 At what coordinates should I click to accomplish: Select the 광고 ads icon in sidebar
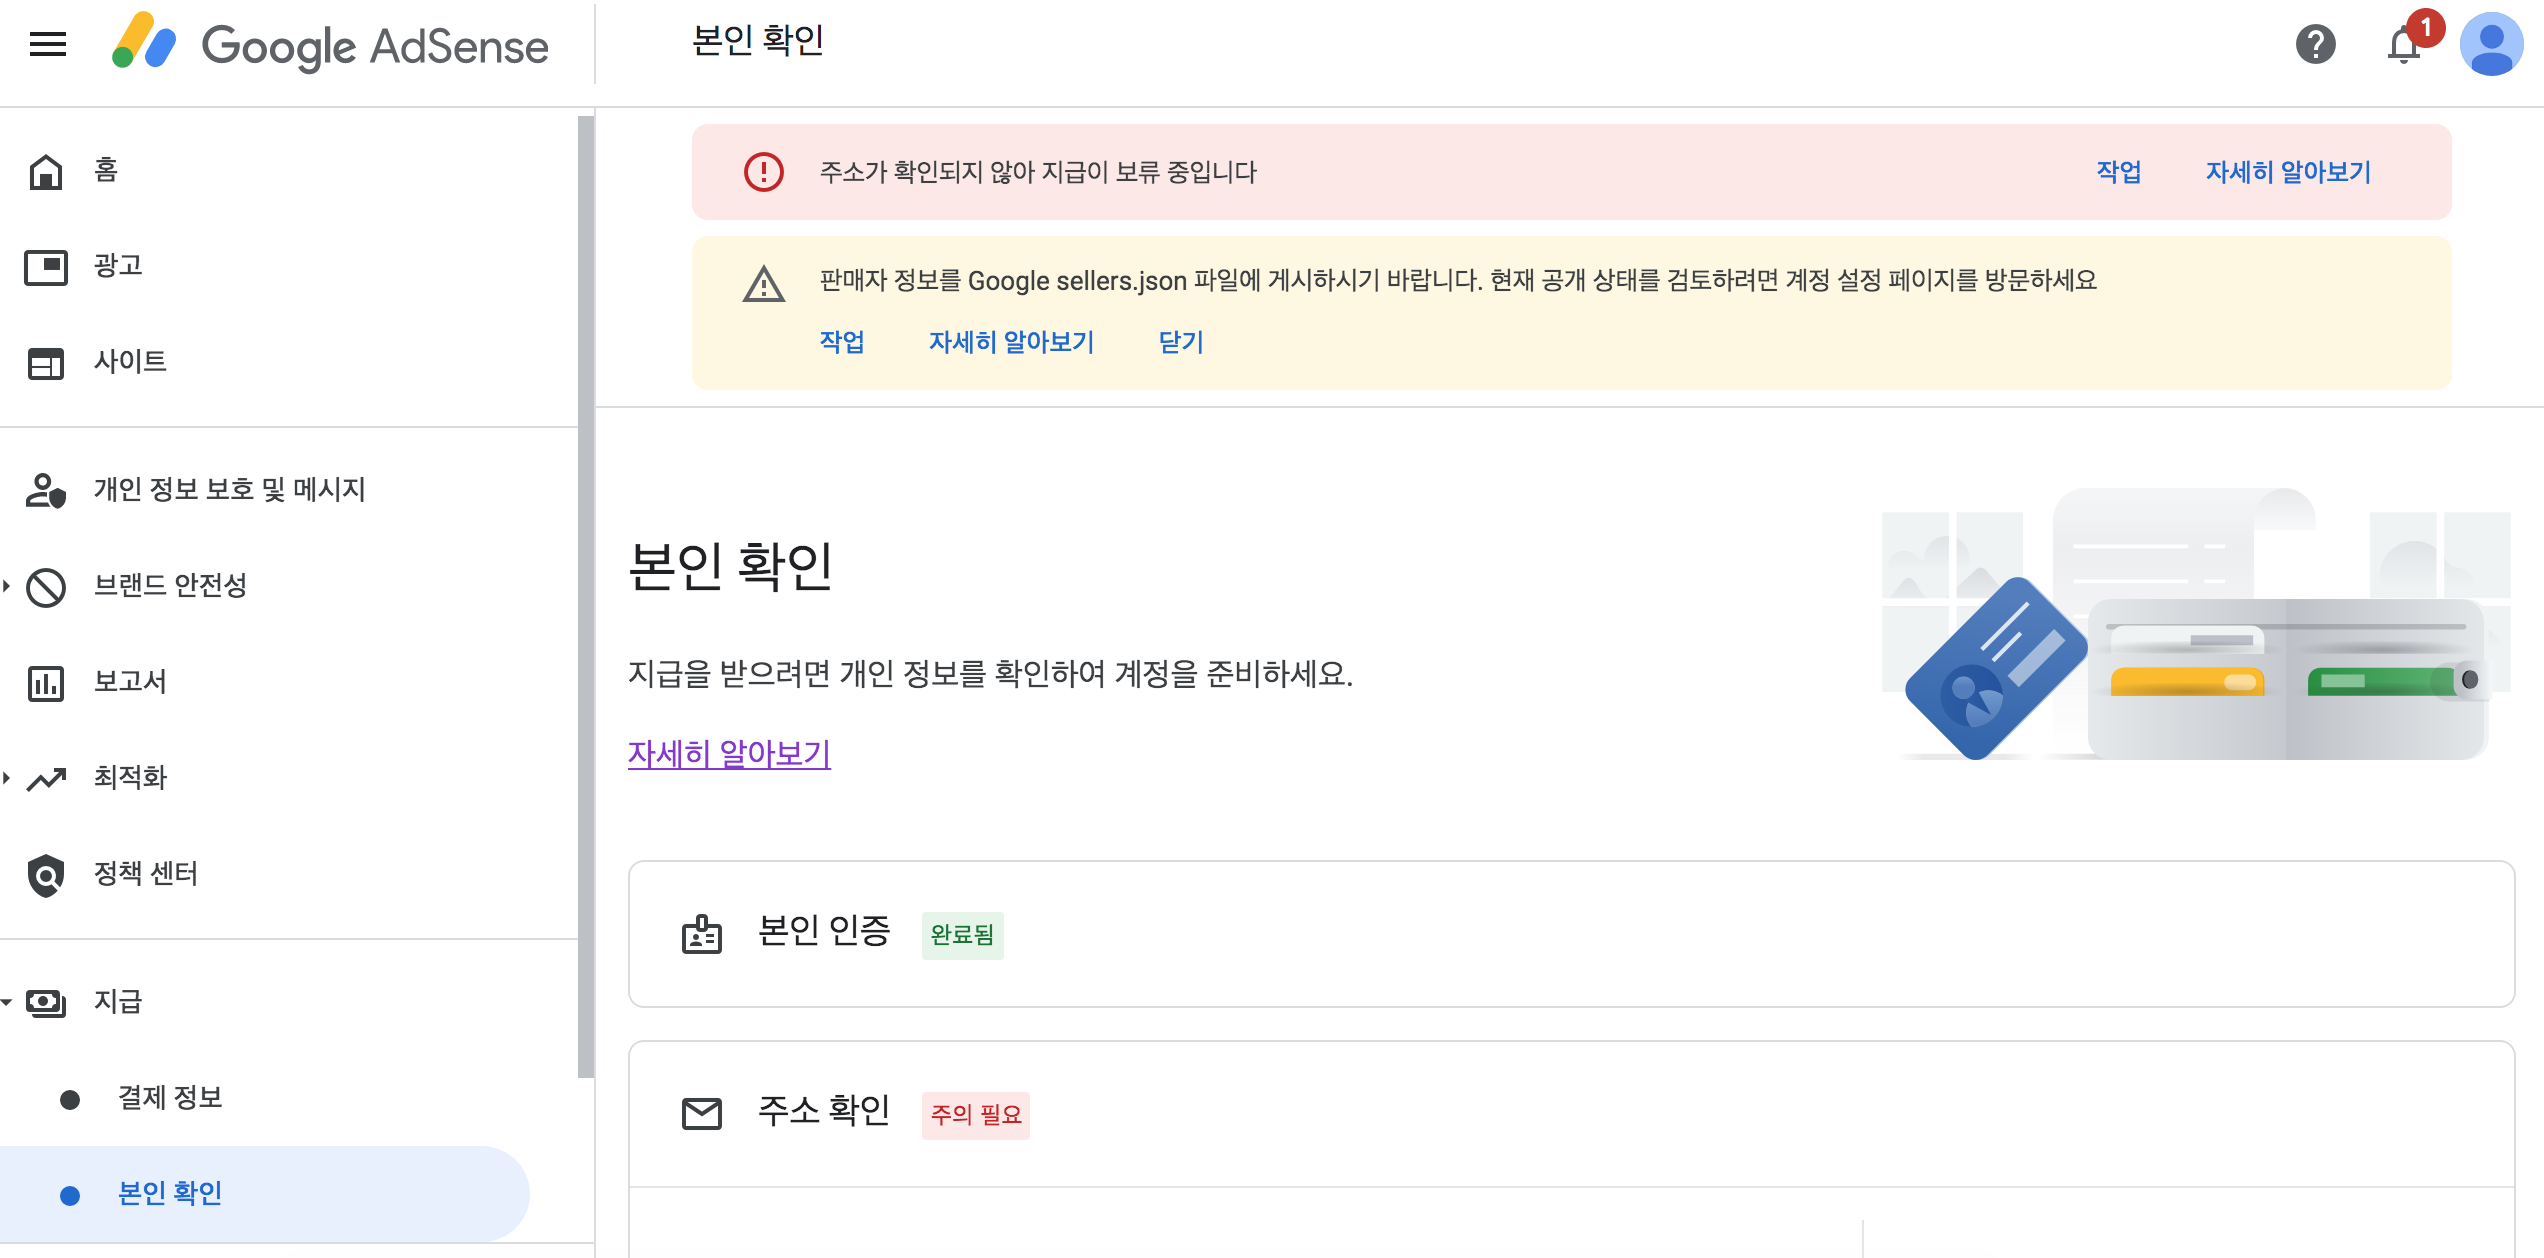44,266
